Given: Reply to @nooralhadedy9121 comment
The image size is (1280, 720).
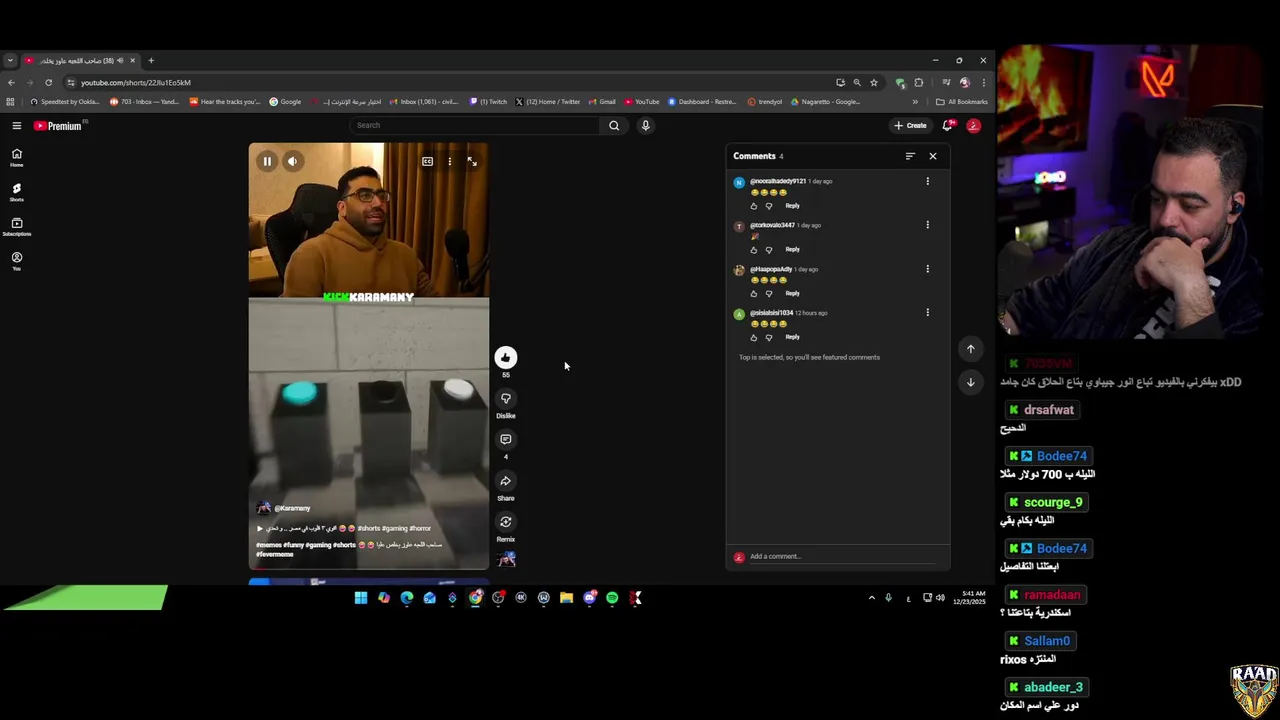Looking at the screenshot, I should tap(792, 205).
